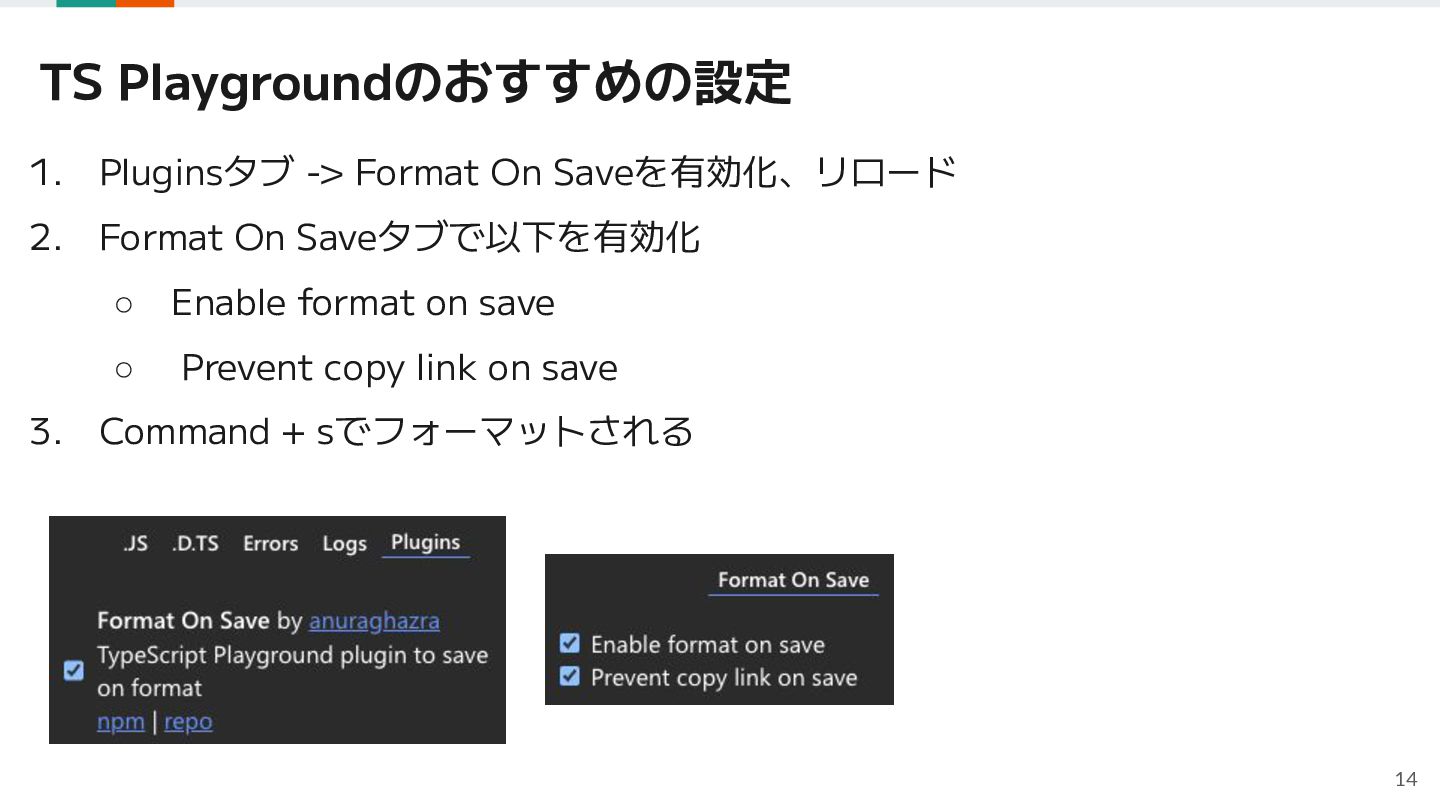
Task: Open the Plugins tab
Action: click(425, 543)
